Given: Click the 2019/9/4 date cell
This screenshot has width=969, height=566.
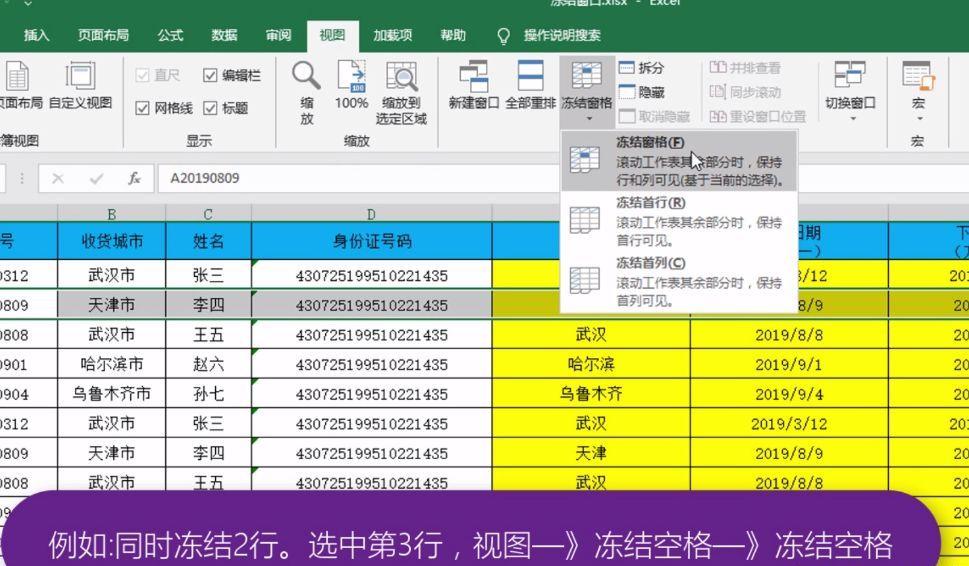Looking at the screenshot, I should coord(789,394).
